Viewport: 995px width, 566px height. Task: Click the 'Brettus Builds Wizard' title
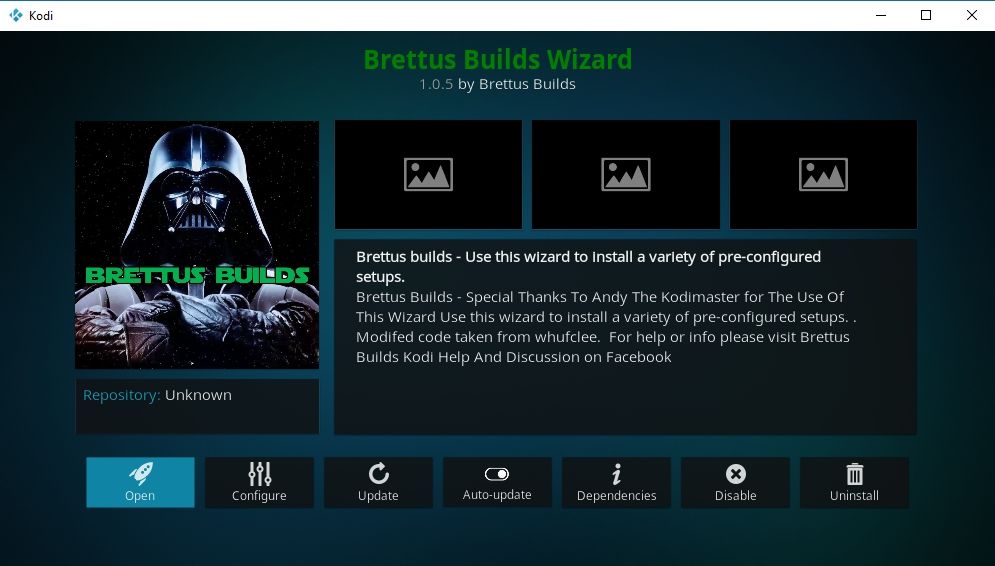[x=498, y=60]
